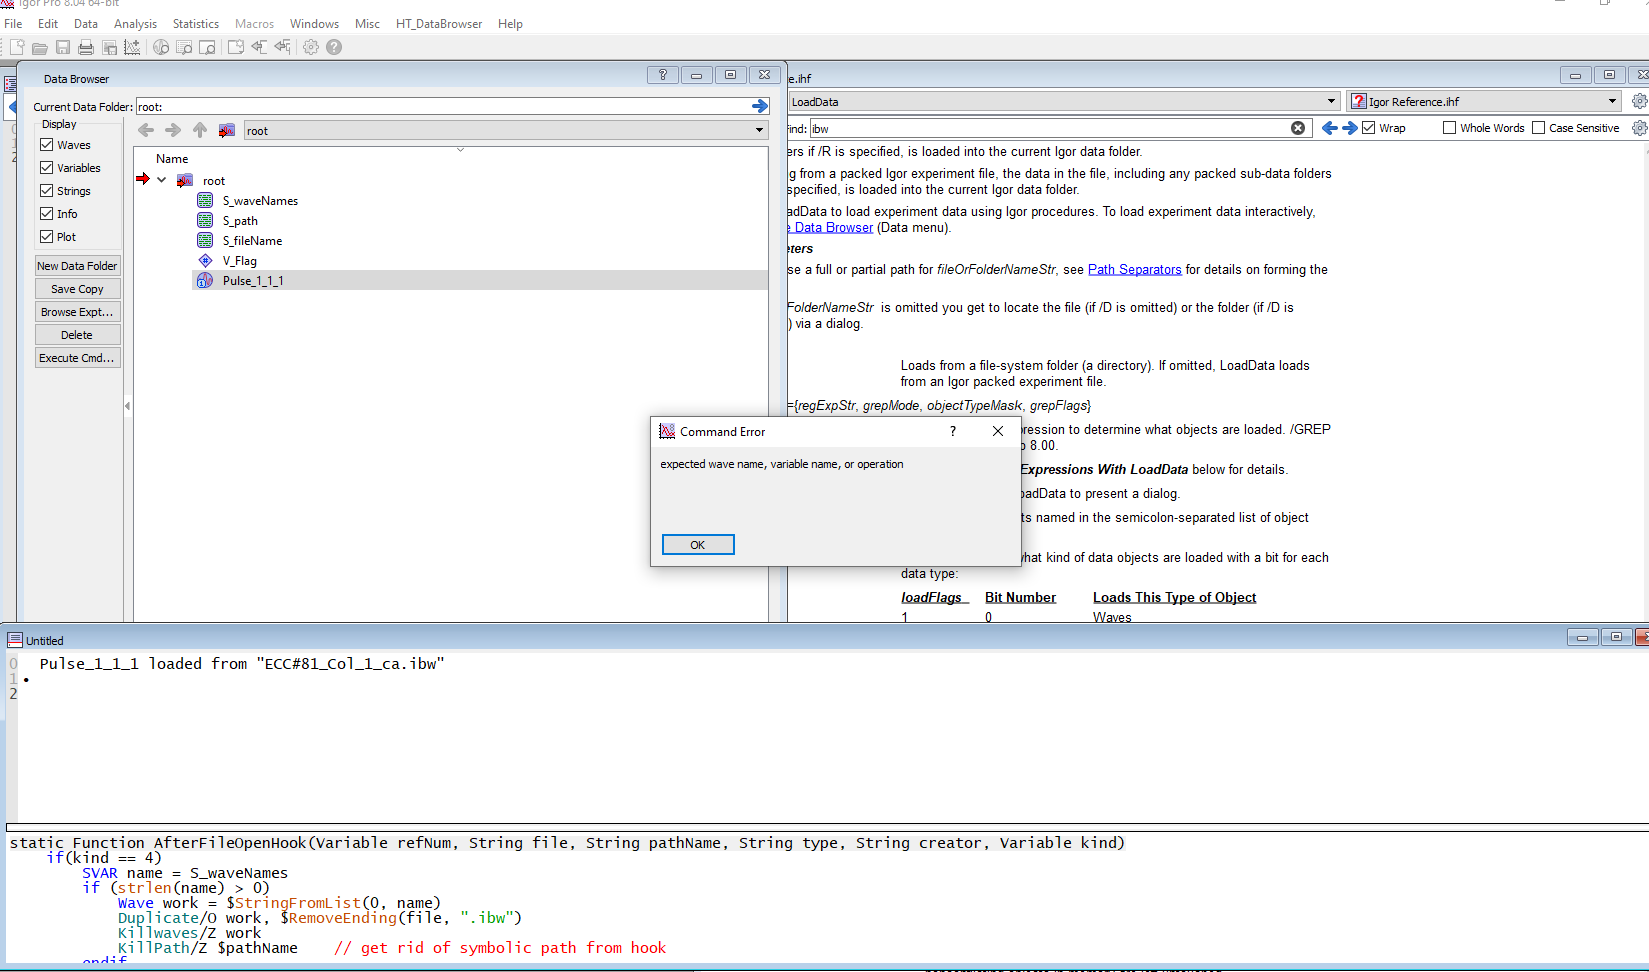Image resolution: width=1649 pixels, height=972 pixels.
Task: Click the Print toolbar icon
Action: 86,47
